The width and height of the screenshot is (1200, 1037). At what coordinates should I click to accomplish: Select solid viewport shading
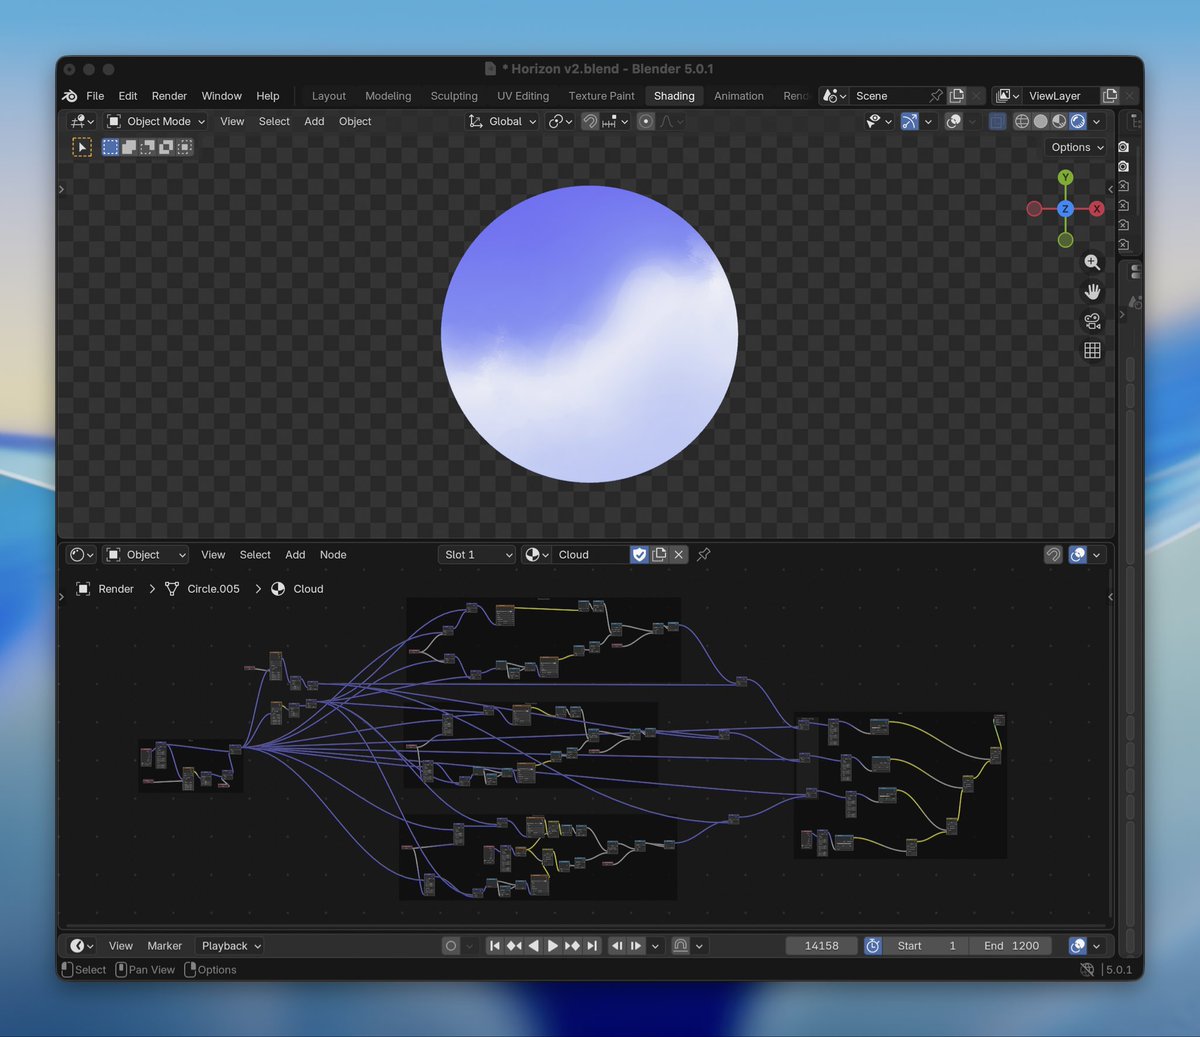(1041, 121)
